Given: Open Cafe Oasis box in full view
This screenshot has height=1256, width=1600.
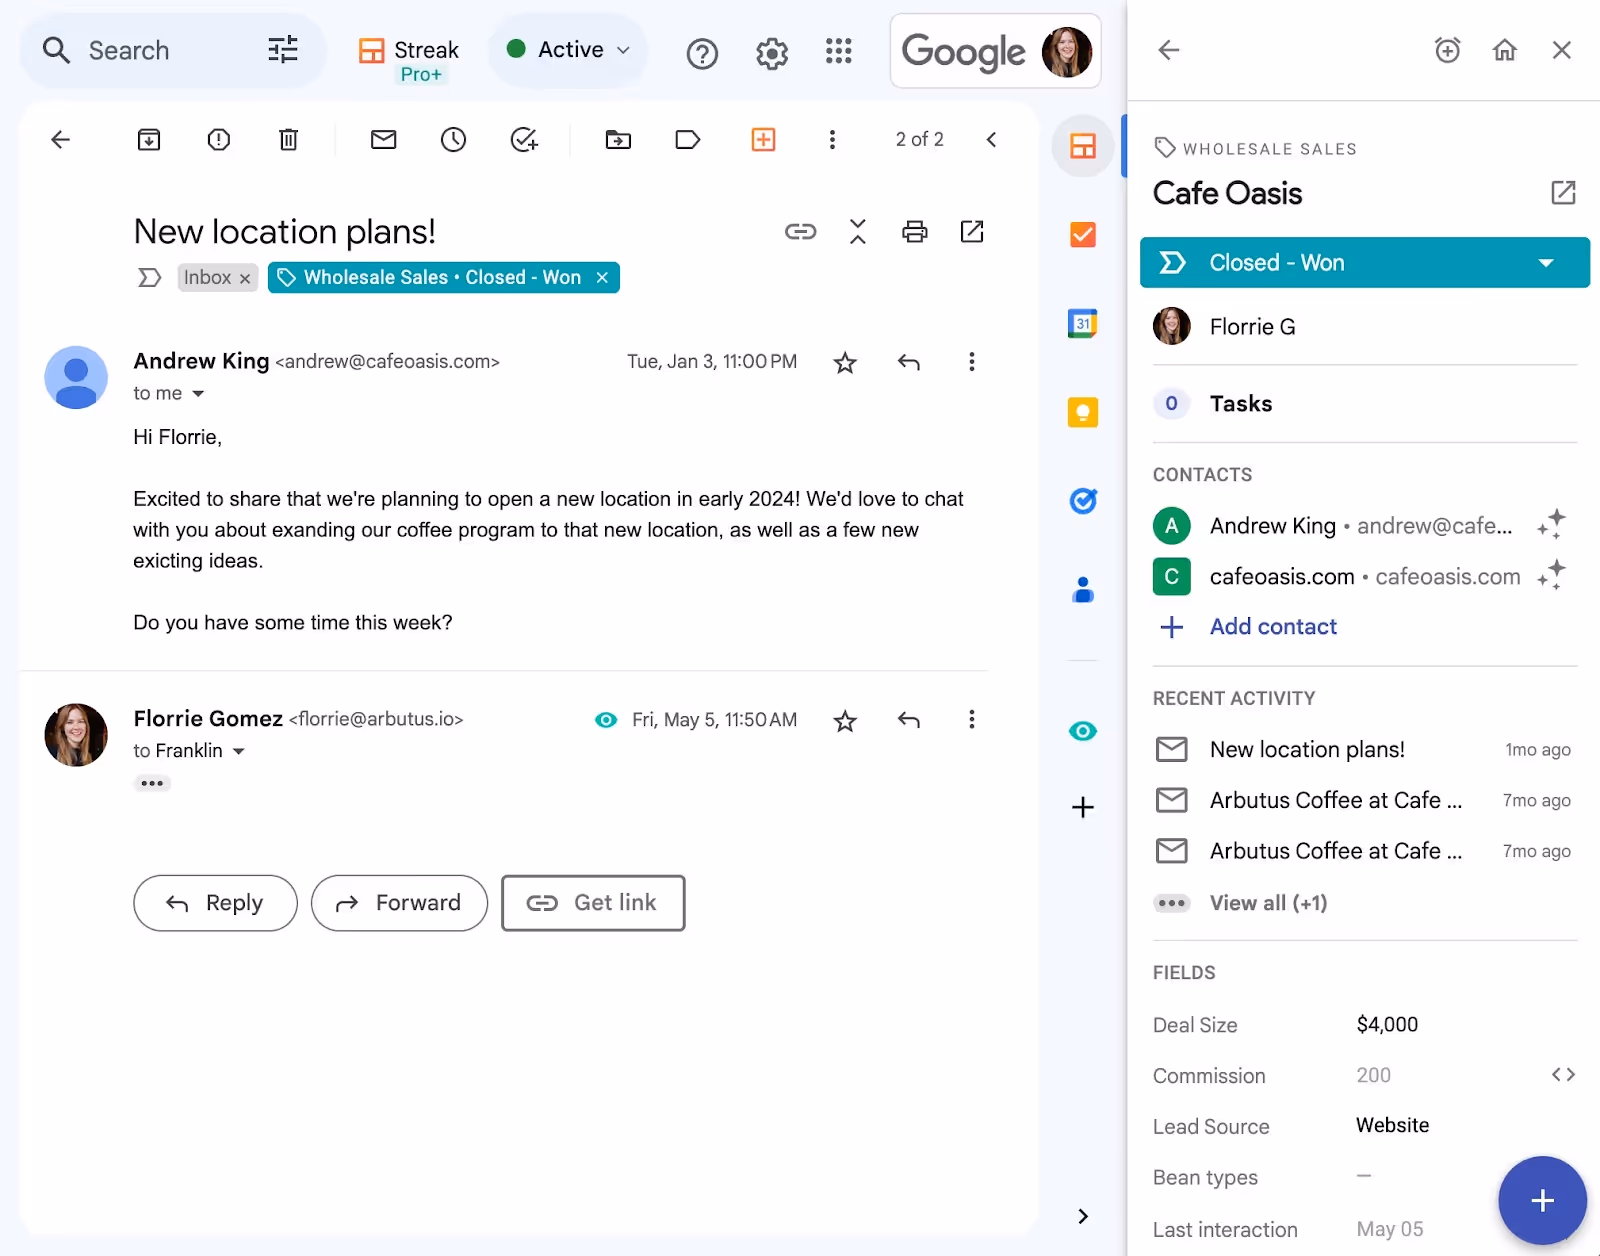Looking at the screenshot, I should coord(1563,192).
